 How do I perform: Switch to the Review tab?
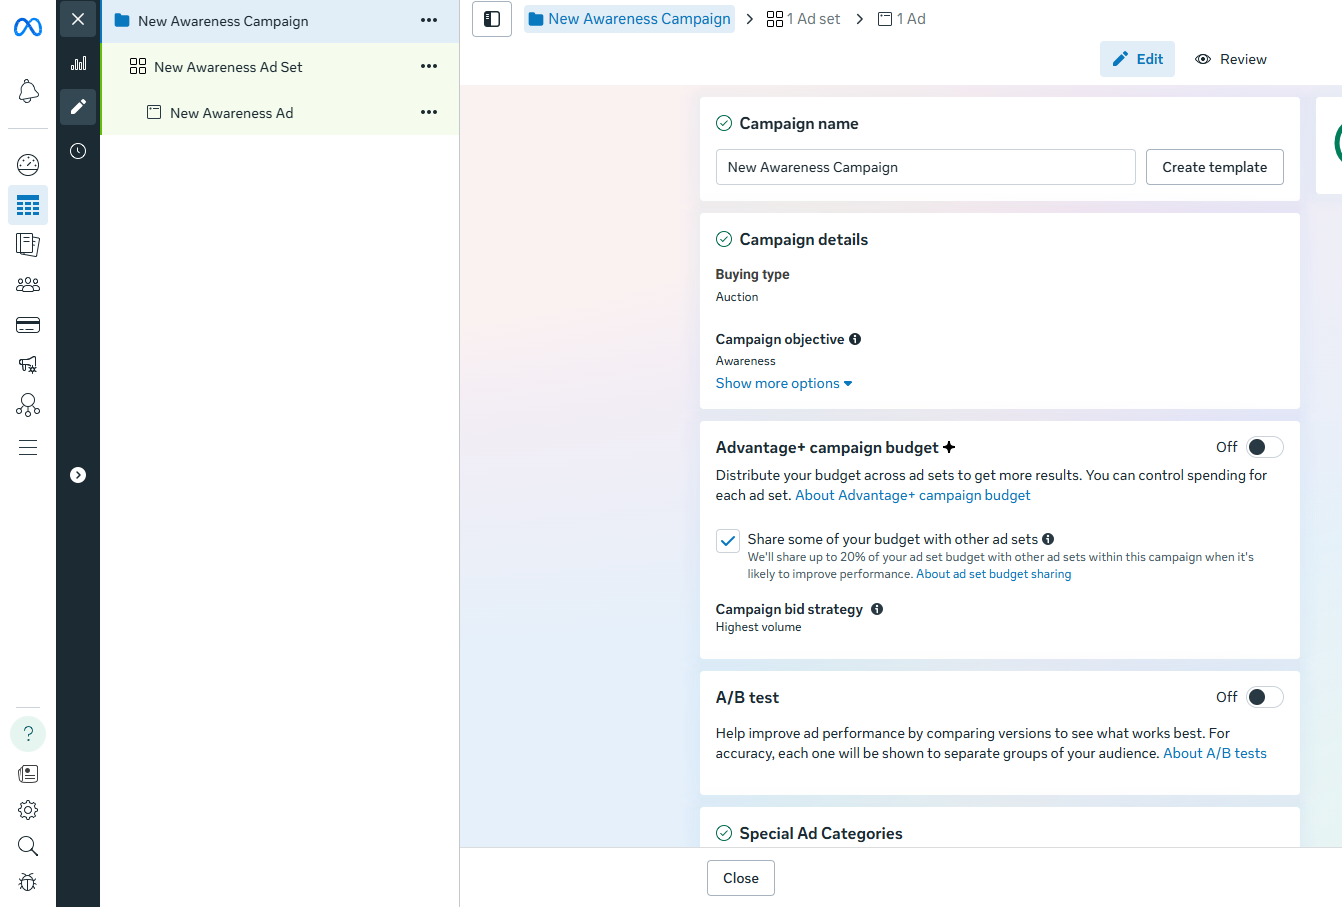[1230, 59]
